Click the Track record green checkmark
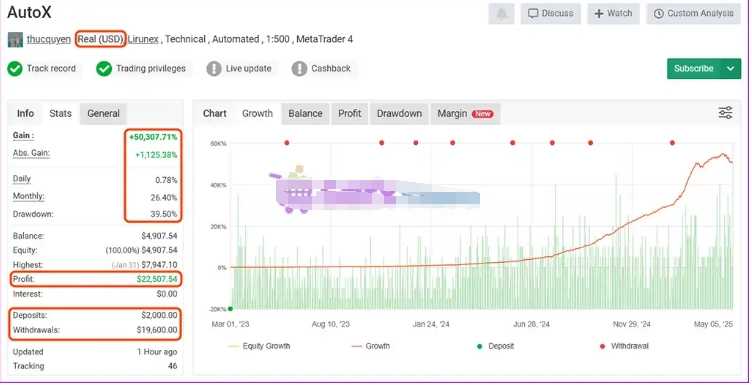The width and height of the screenshot is (752, 385). coord(15,69)
